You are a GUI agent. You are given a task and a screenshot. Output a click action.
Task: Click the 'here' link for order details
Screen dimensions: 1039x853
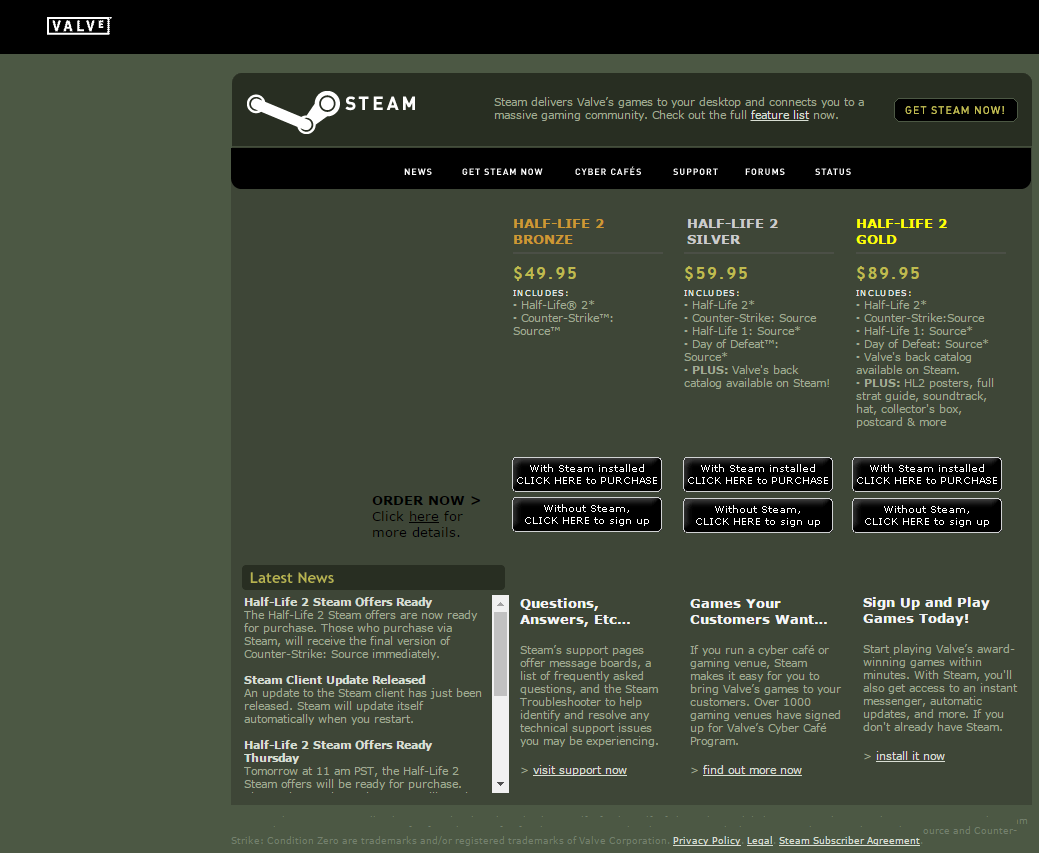[423, 517]
